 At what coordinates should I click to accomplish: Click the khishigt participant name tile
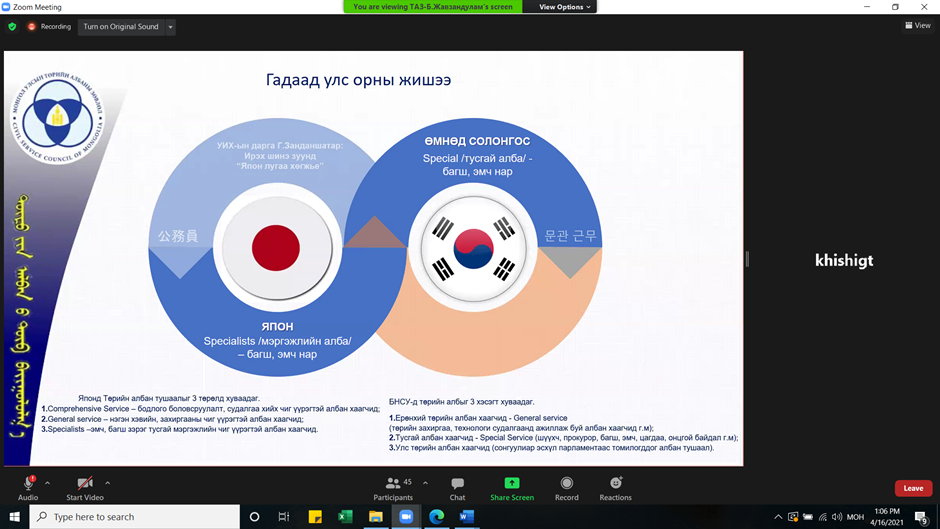843,260
